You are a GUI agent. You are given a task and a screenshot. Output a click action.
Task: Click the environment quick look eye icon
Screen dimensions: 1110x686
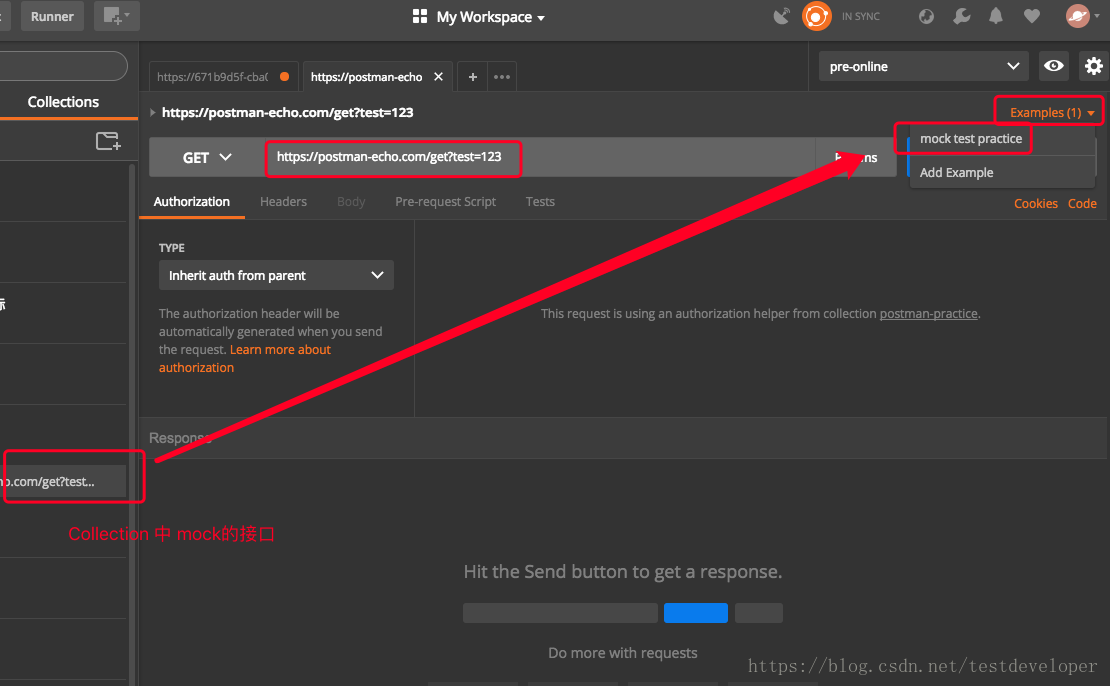coord(1053,66)
